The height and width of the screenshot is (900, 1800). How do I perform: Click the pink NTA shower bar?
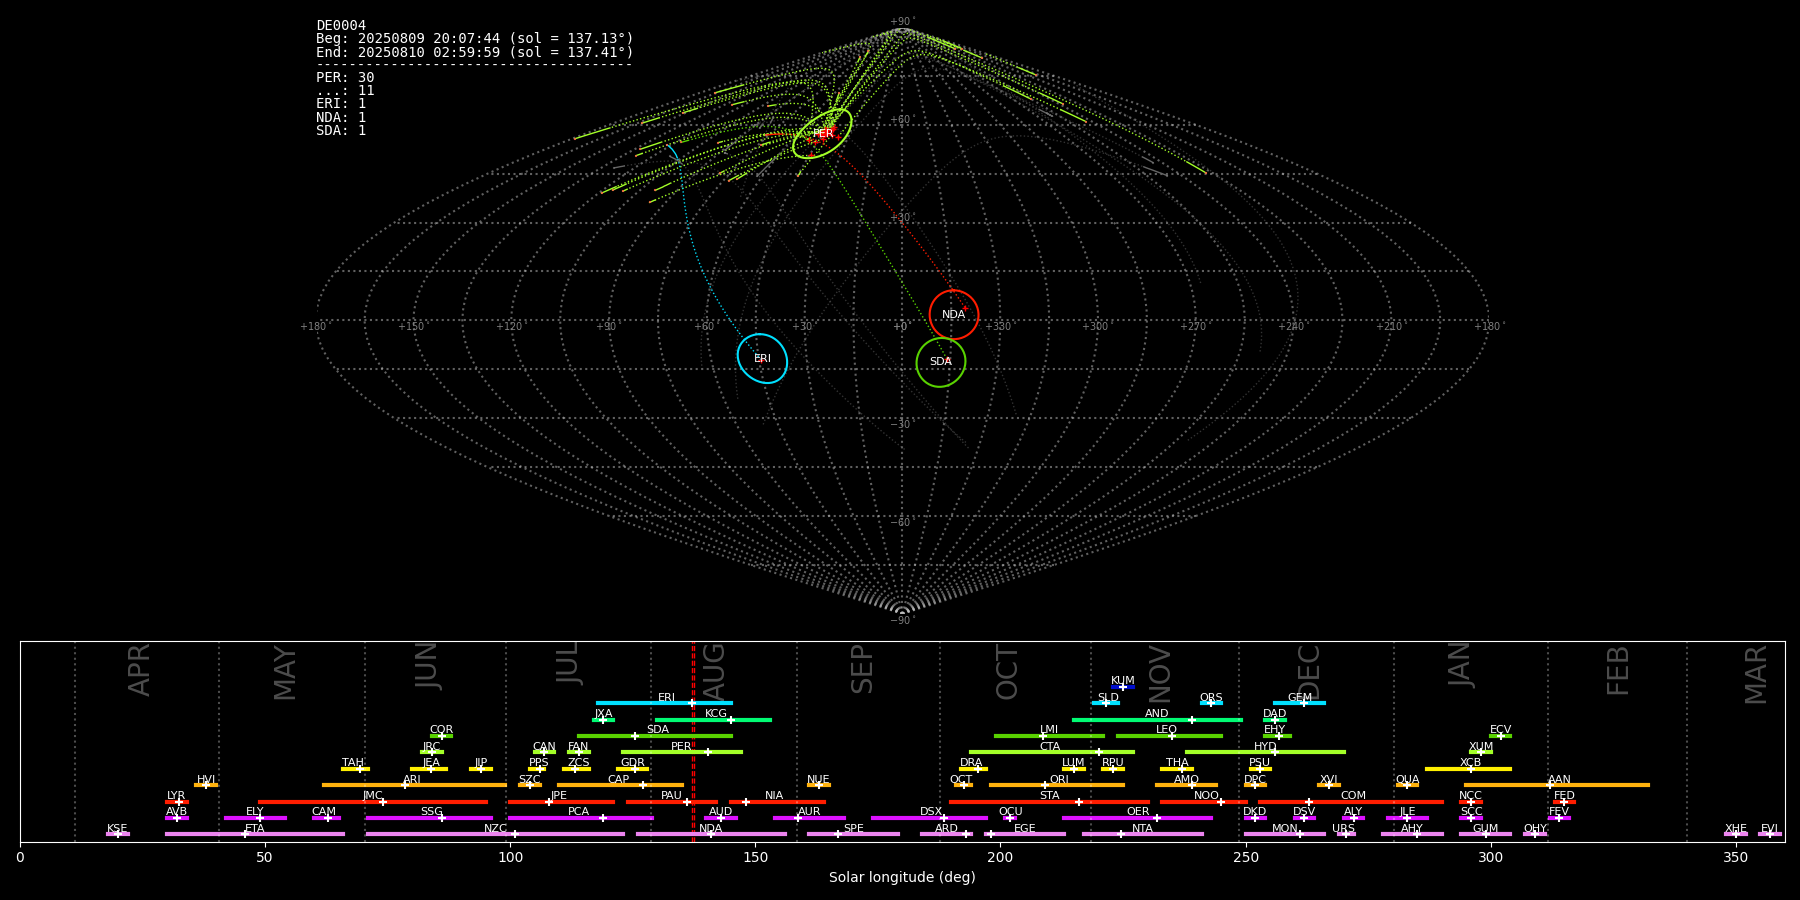click(1142, 834)
